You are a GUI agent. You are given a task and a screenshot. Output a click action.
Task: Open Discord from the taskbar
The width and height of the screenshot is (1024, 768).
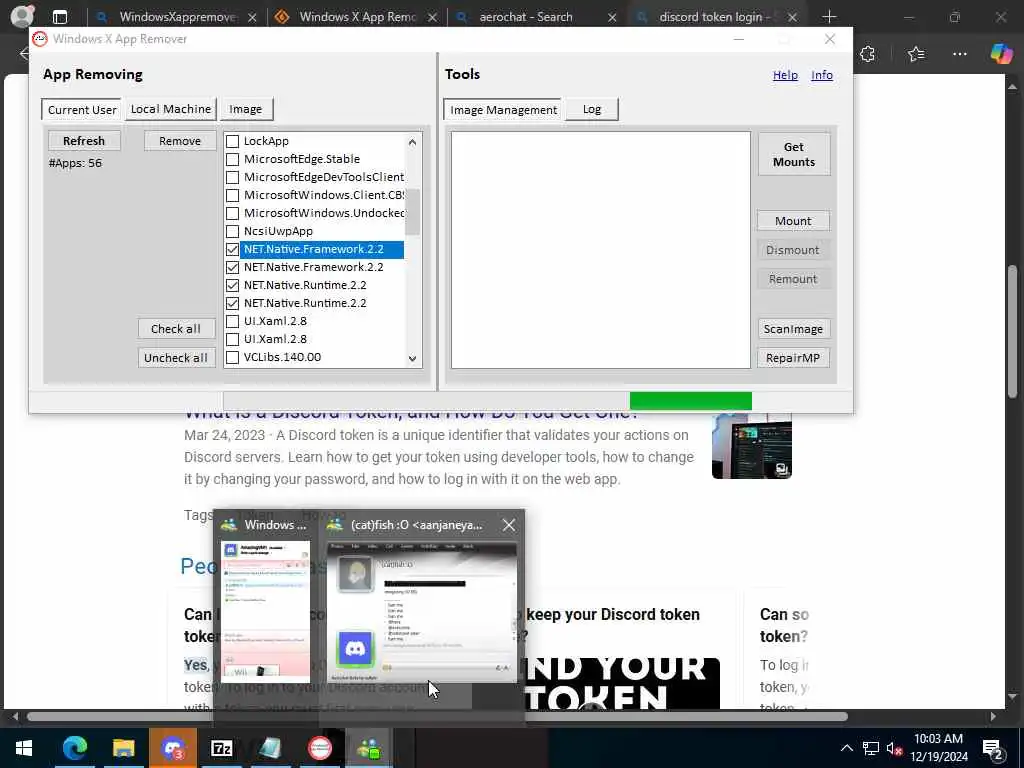coord(173,748)
